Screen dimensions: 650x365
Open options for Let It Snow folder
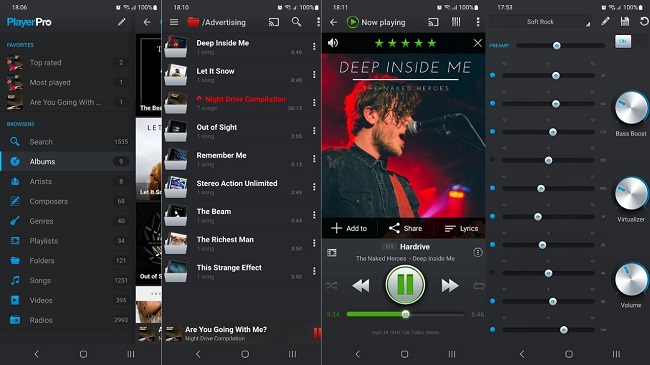click(x=314, y=74)
